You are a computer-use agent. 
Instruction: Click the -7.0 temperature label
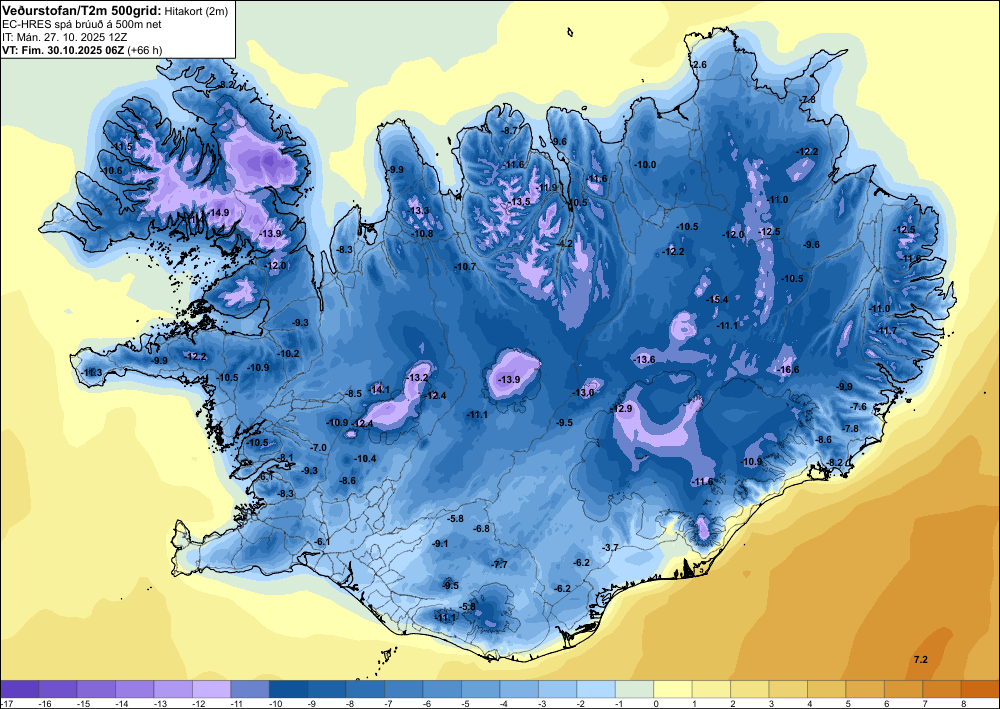pos(318,448)
